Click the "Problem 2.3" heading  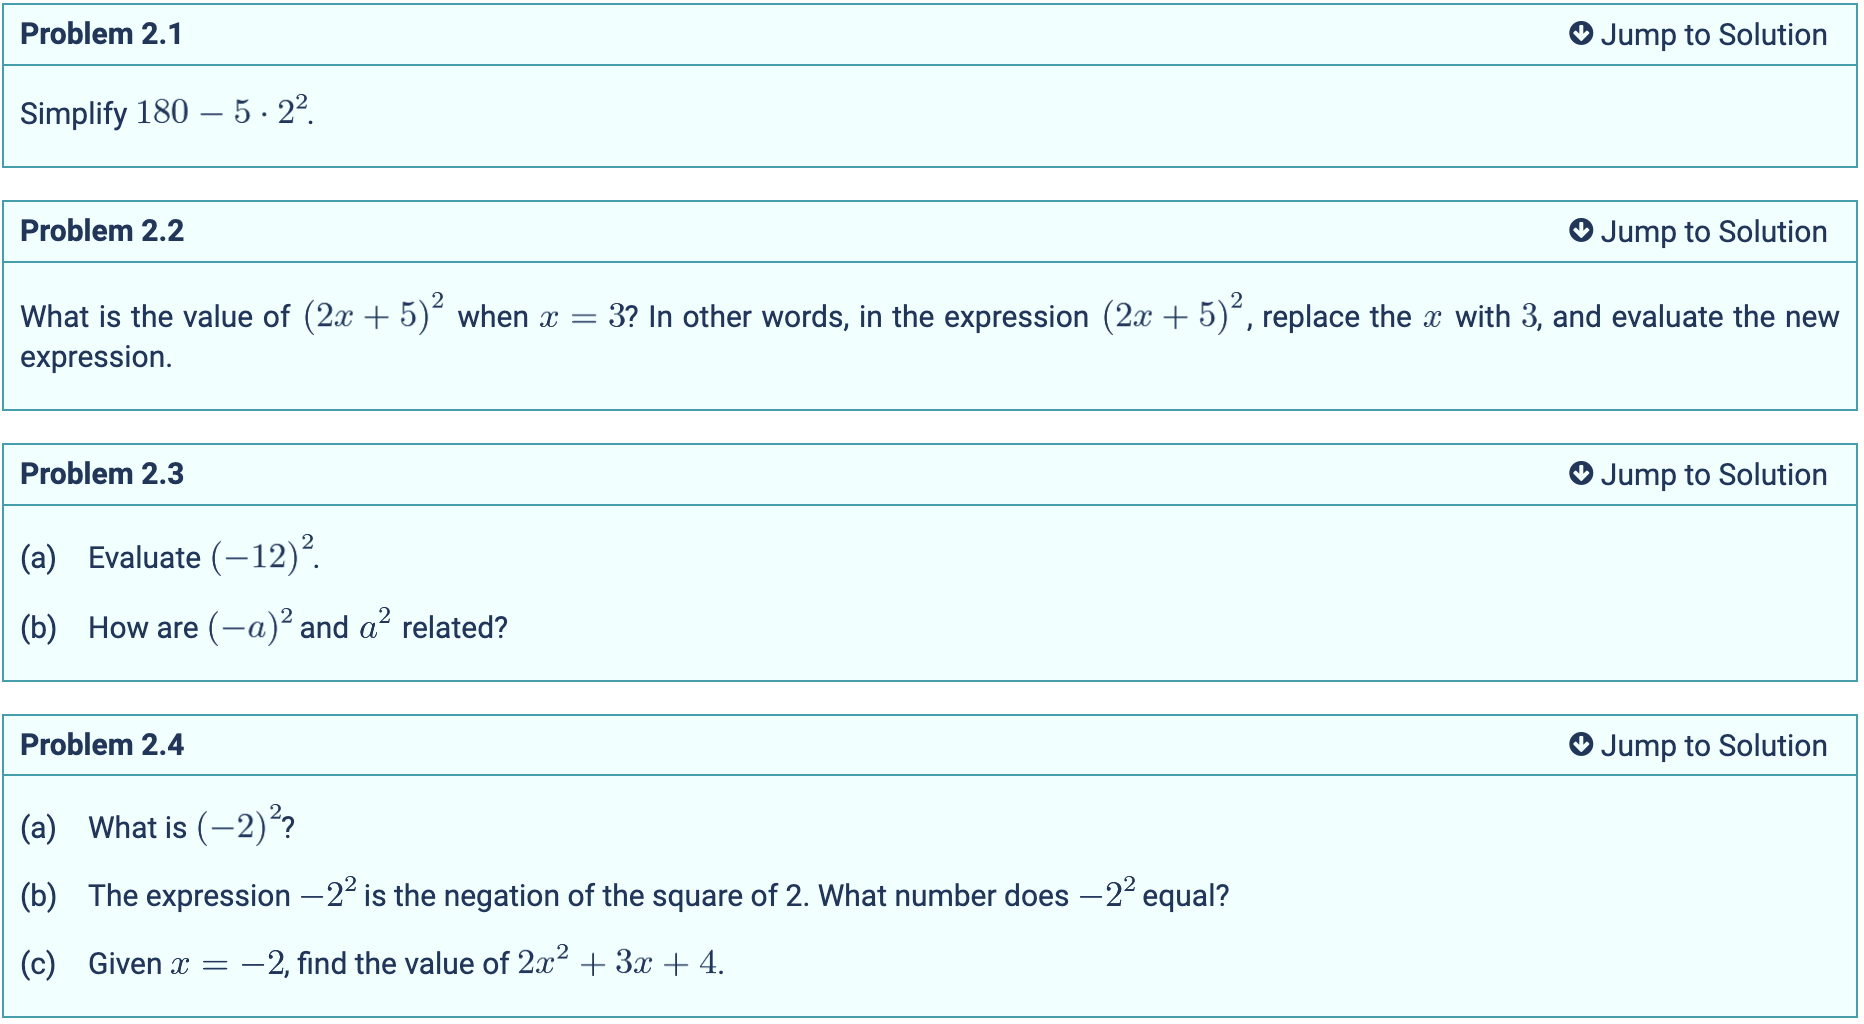(x=102, y=474)
